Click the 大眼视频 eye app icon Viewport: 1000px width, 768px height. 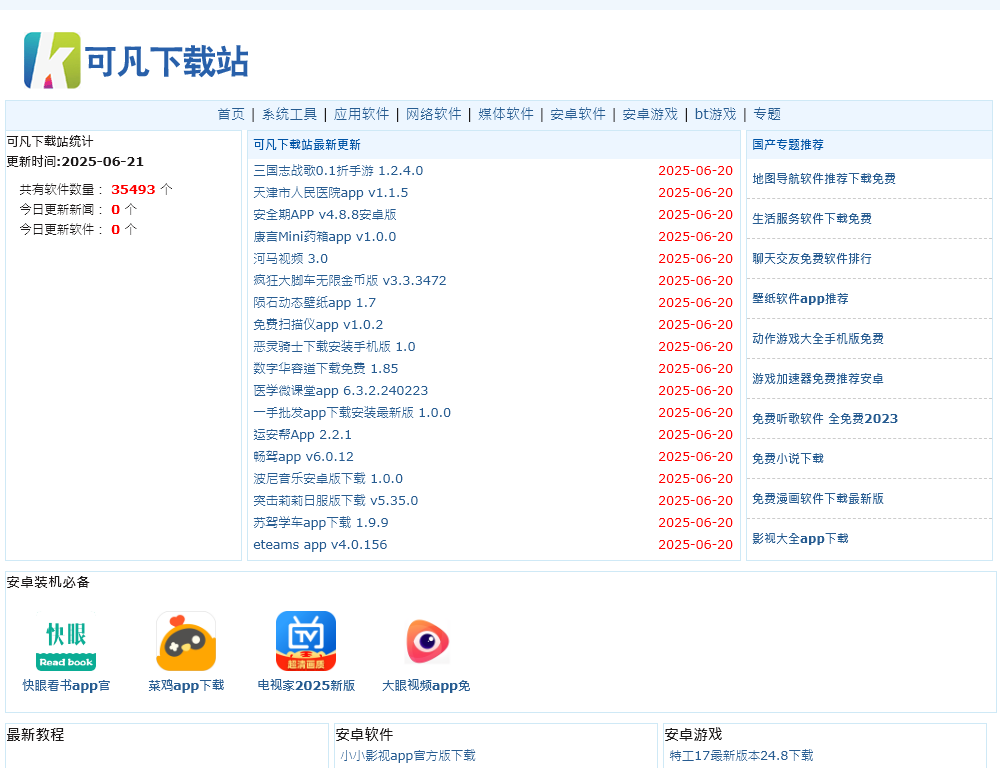(426, 640)
